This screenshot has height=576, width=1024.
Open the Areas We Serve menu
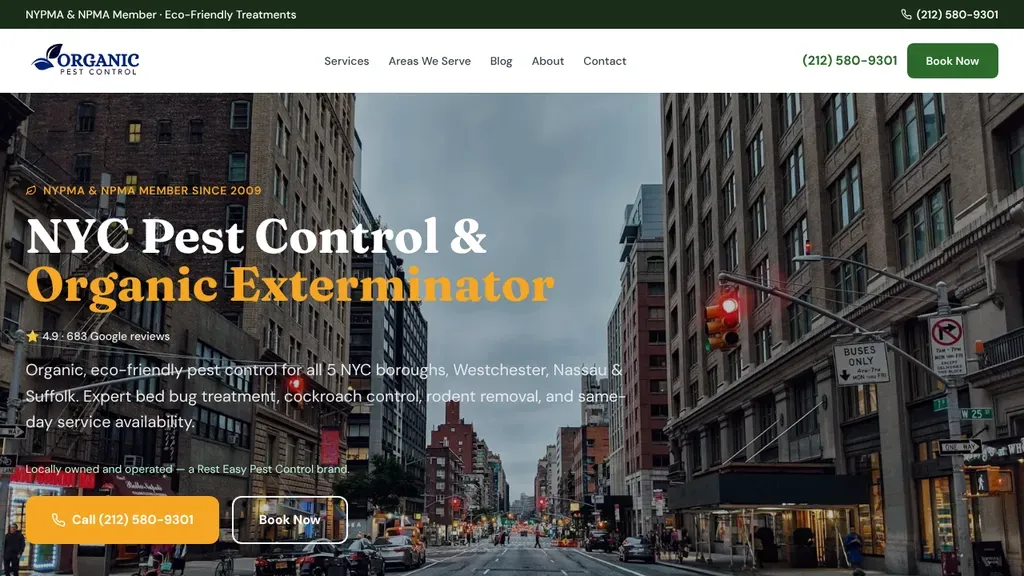[x=429, y=61]
